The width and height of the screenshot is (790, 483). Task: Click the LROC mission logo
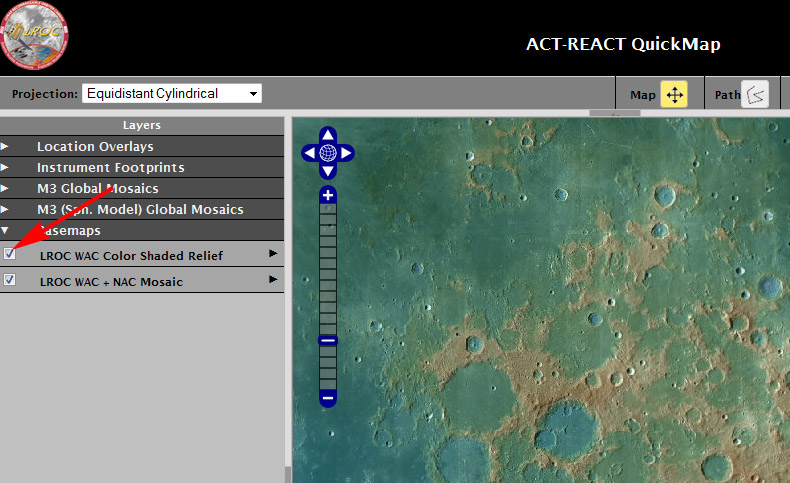tap(34, 35)
